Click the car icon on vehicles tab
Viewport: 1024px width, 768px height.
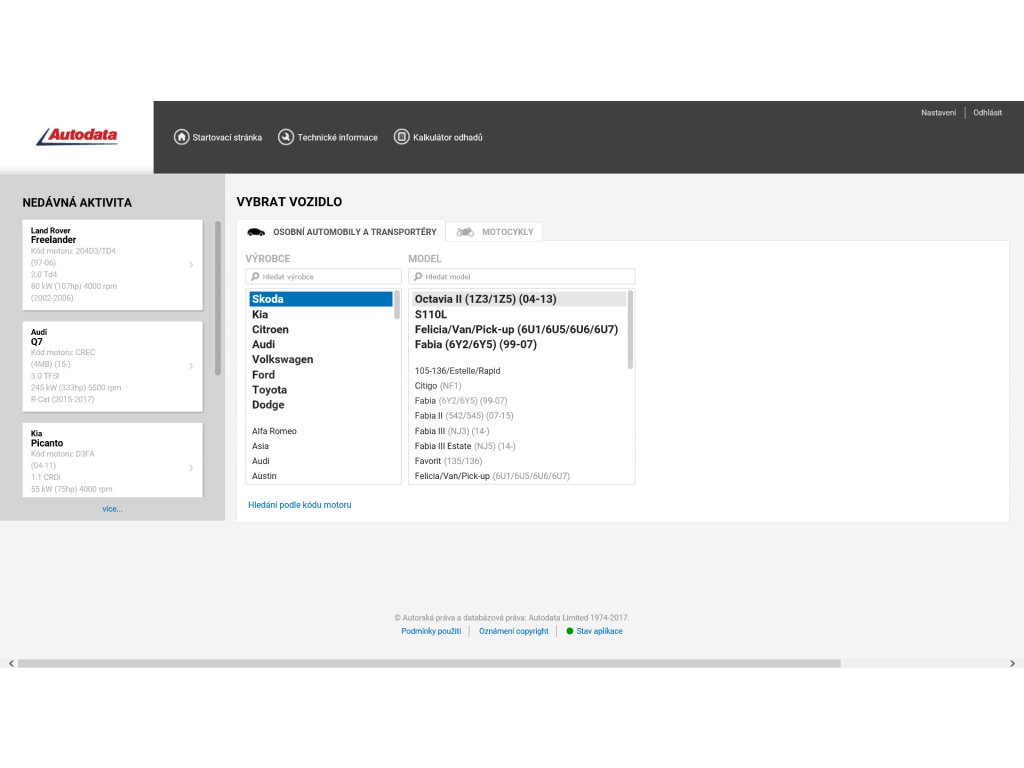[256, 232]
